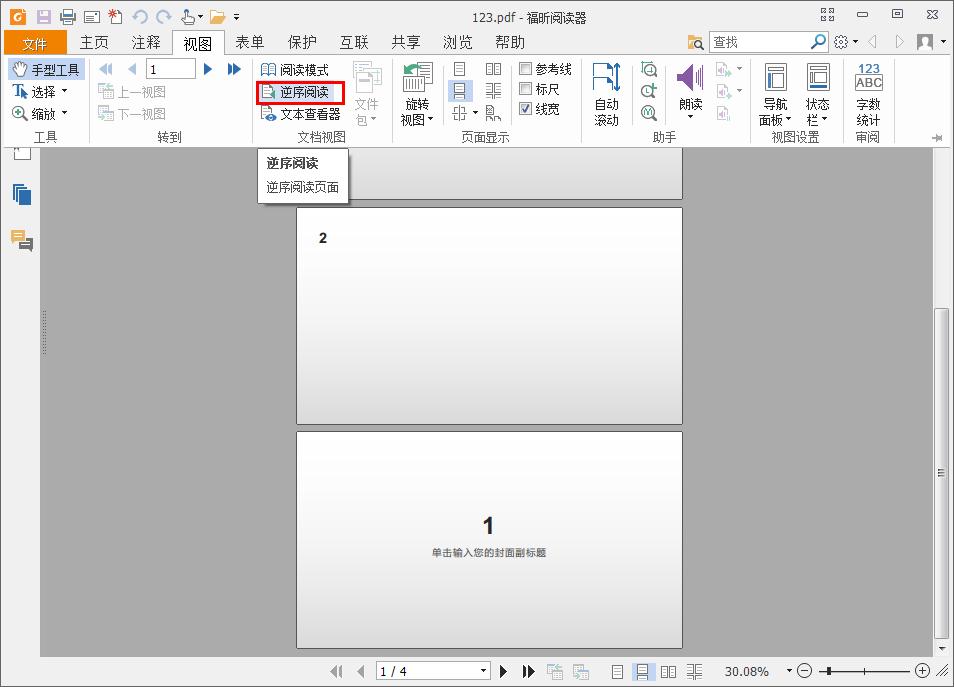The width and height of the screenshot is (954, 687).
Task: Open the comments panel in left sidebar
Action: click(21, 240)
